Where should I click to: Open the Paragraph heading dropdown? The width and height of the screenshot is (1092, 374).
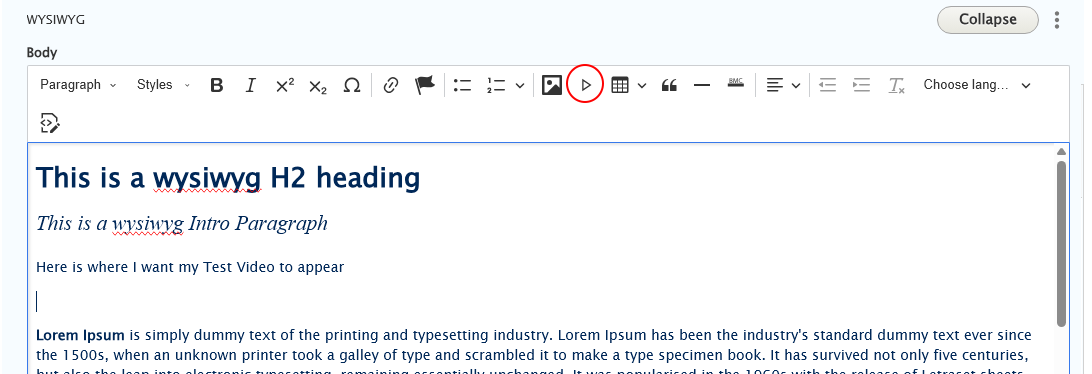click(78, 85)
